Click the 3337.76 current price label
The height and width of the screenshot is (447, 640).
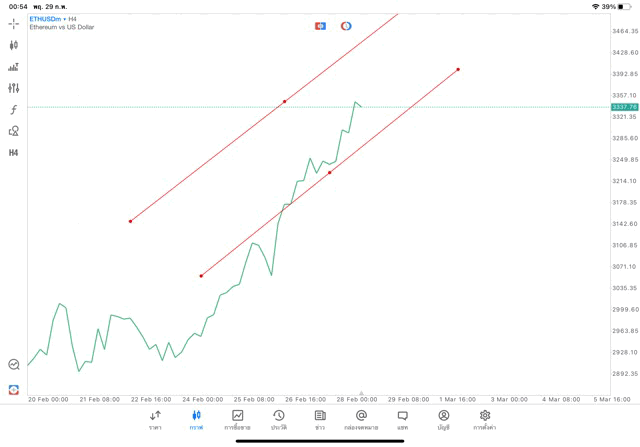624,107
